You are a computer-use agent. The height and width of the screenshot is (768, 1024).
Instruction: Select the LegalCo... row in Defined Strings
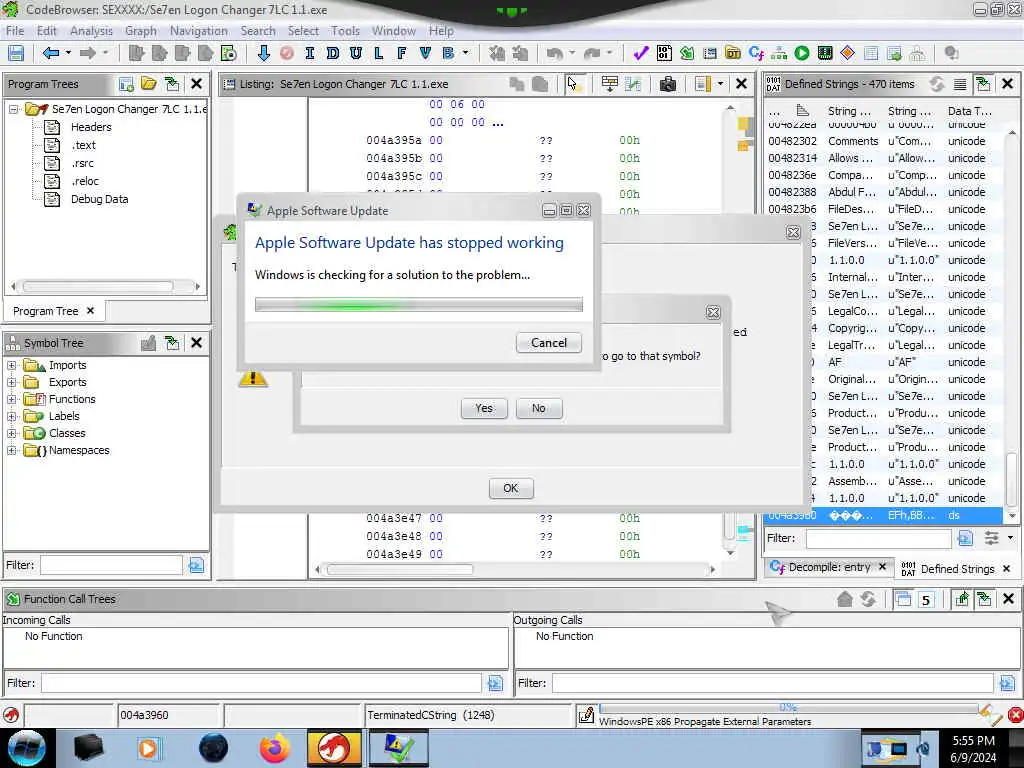pyautogui.click(x=885, y=312)
